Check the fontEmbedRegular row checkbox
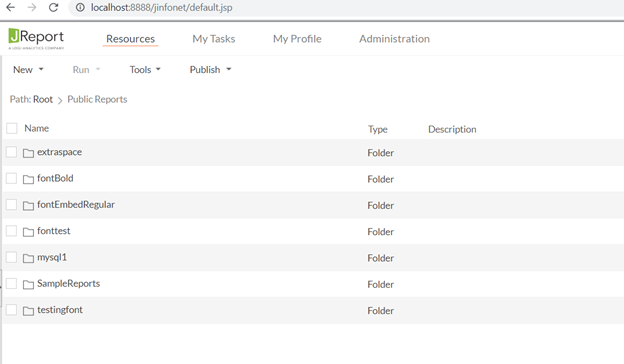The width and height of the screenshot is (624, 364). [x=11, y=204]
